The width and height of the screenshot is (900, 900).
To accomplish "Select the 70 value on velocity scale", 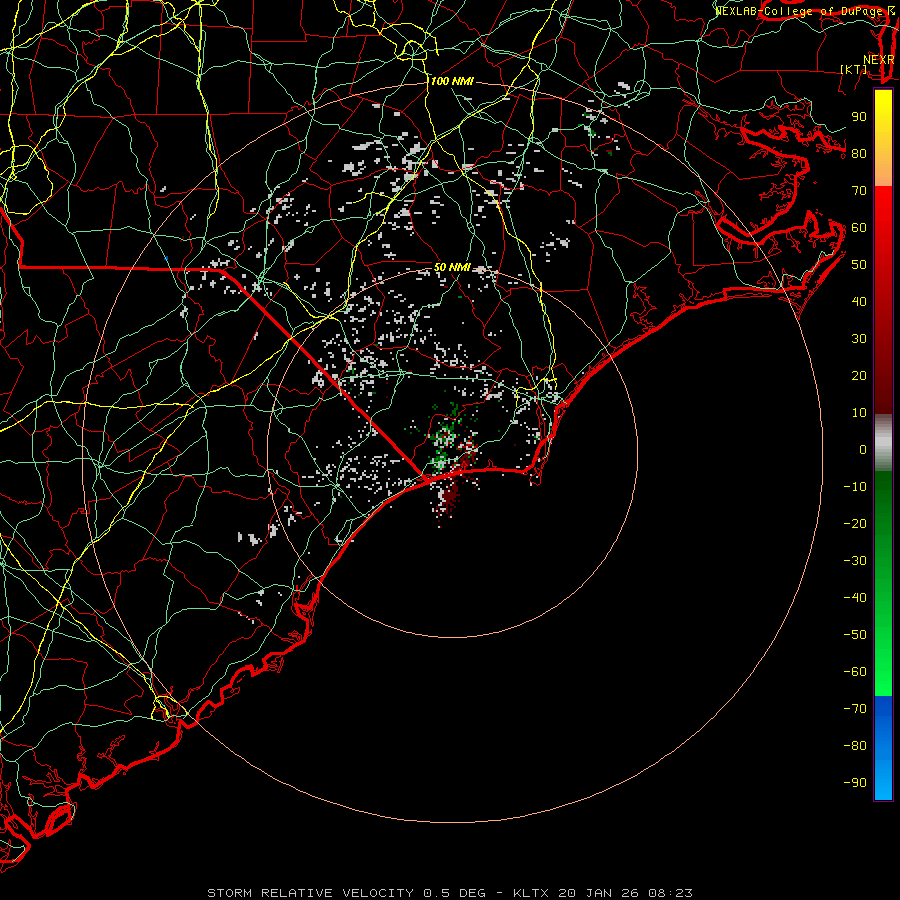I will 859,191.
